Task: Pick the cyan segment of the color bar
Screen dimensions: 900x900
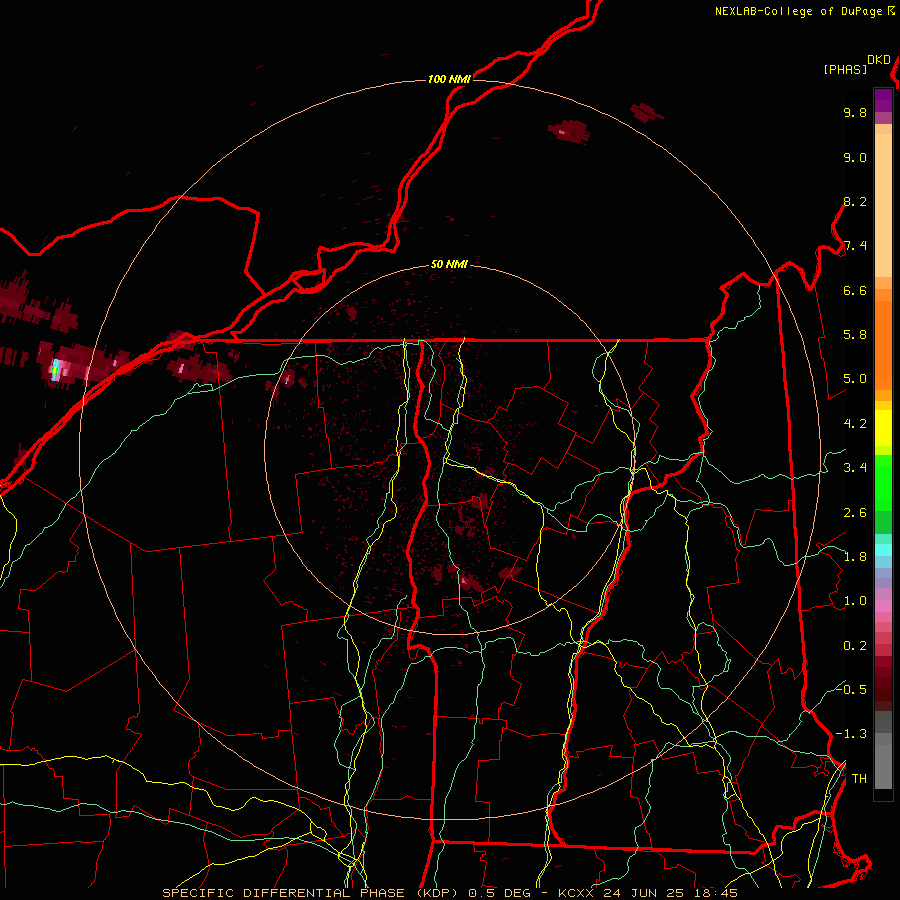Action: point(883,550)
